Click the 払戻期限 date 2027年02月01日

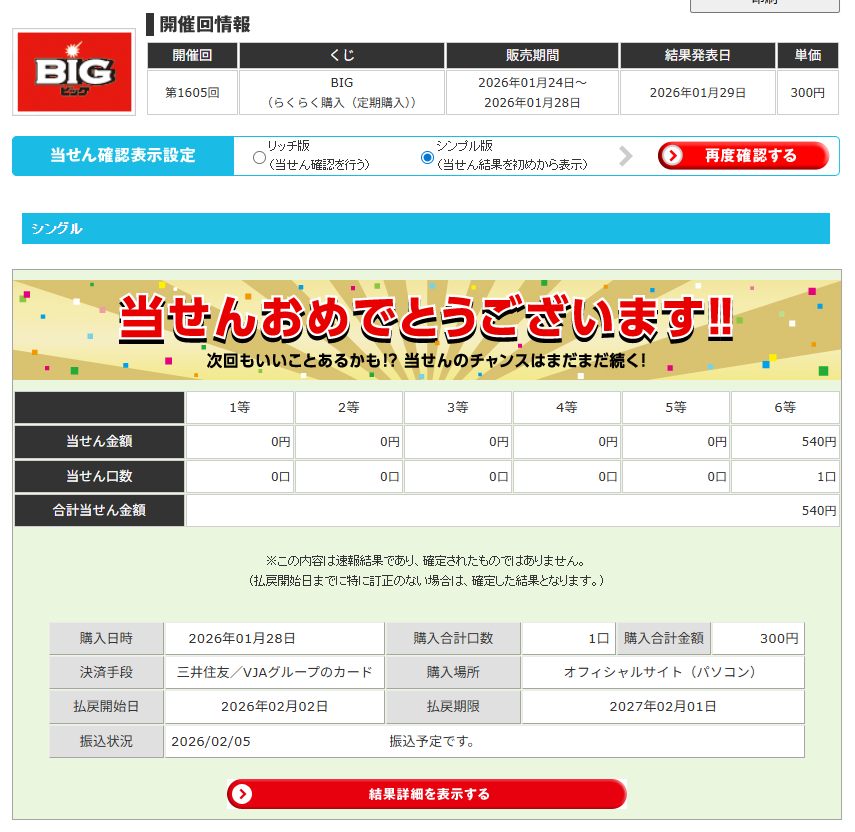(662, 706)
